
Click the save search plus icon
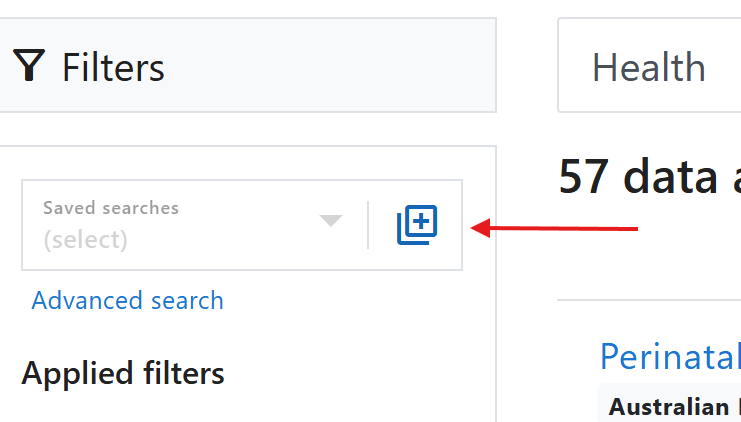417,225
